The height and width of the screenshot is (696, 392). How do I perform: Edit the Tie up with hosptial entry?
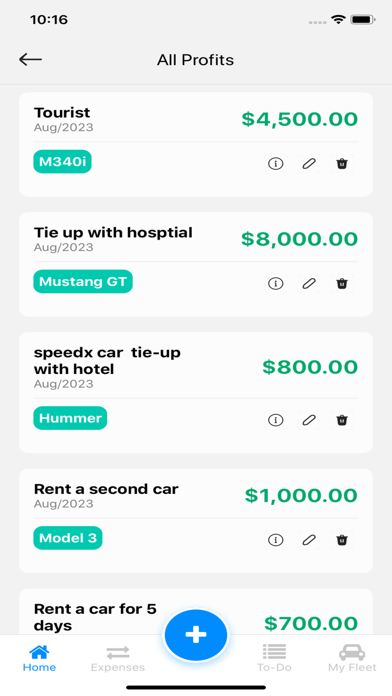309,283
